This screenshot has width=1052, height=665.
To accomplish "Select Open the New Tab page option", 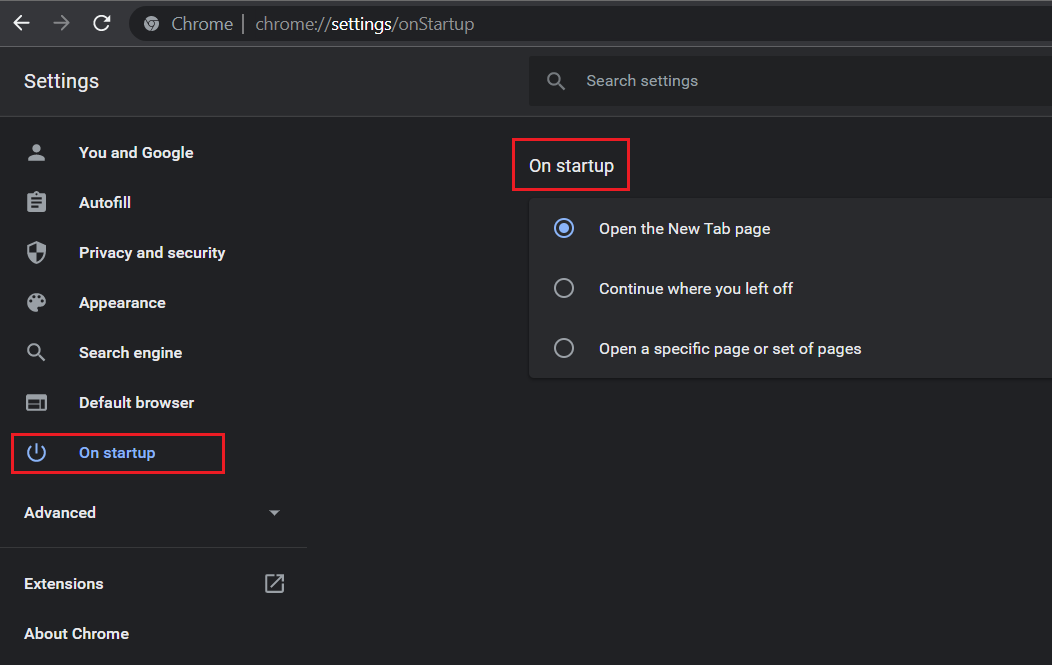I will click(x=563, y=228).
